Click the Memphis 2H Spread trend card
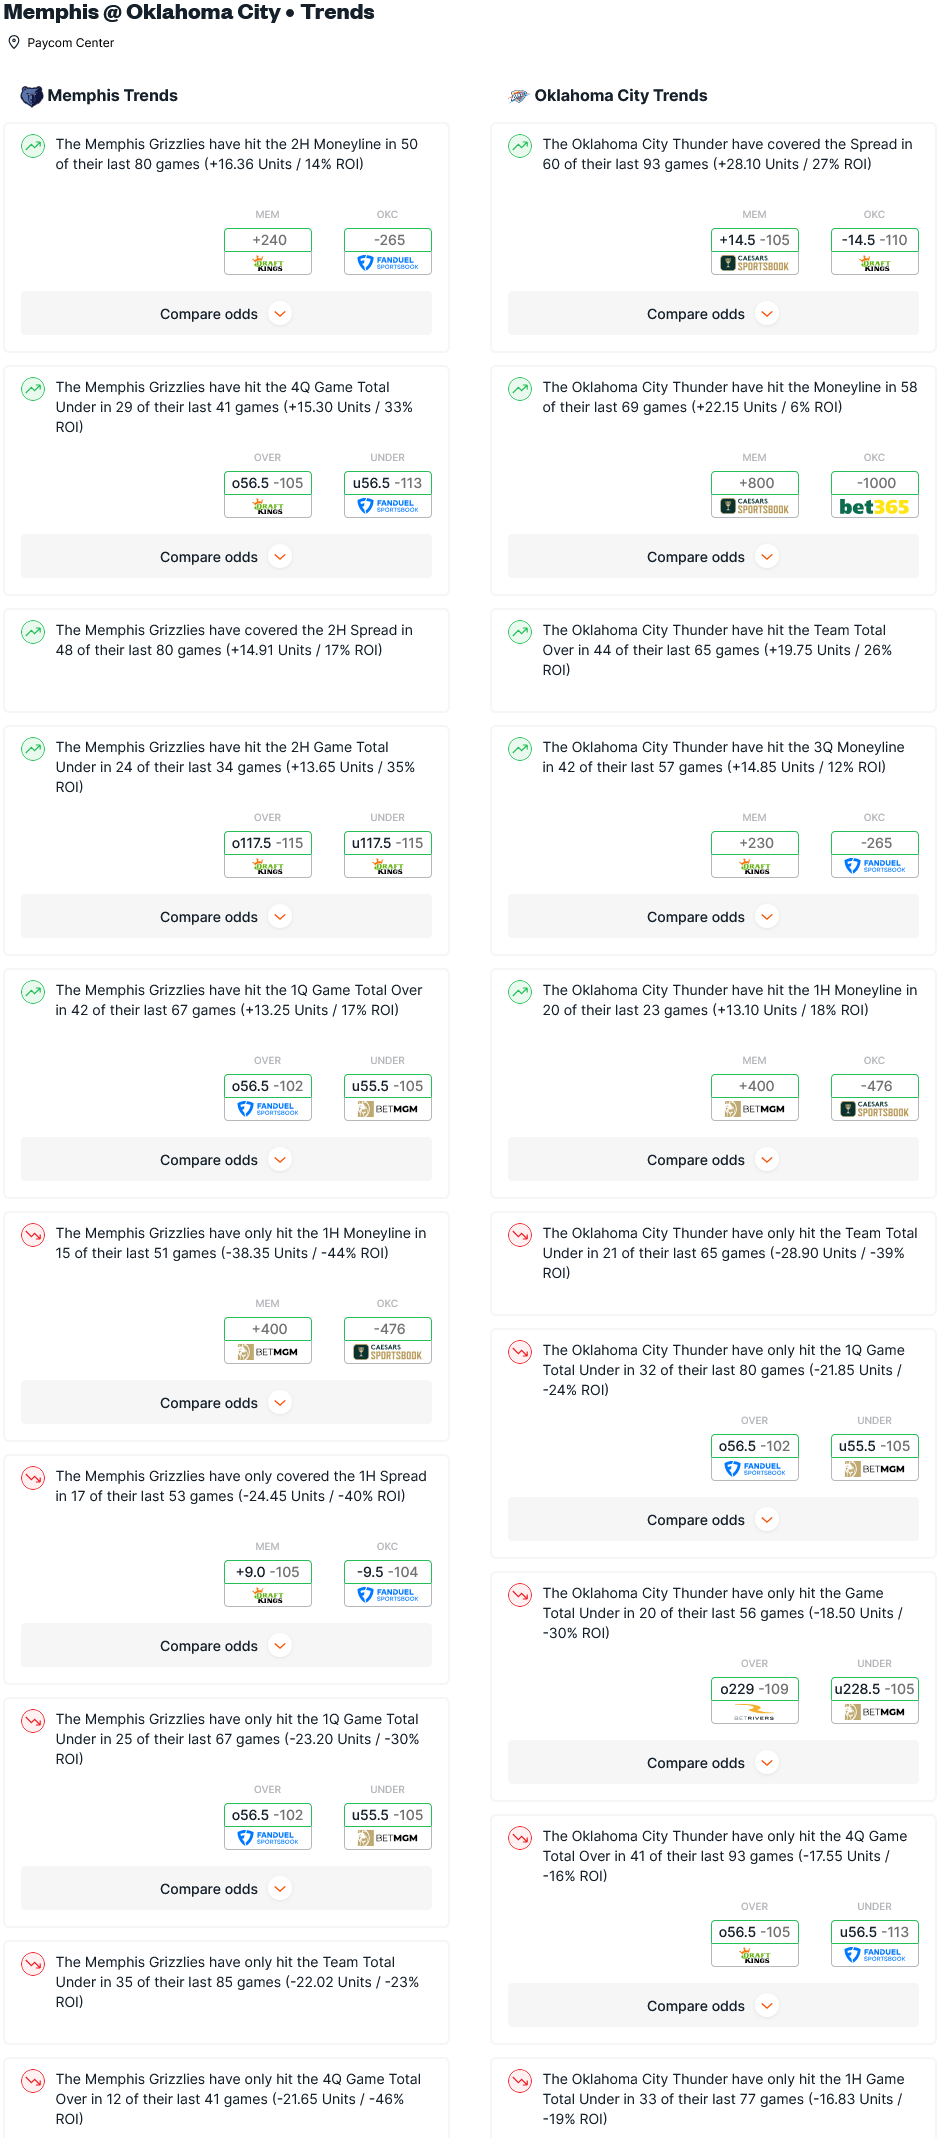Image resolution: width=940 pixels, height=2138 pixels. (226, 661)
